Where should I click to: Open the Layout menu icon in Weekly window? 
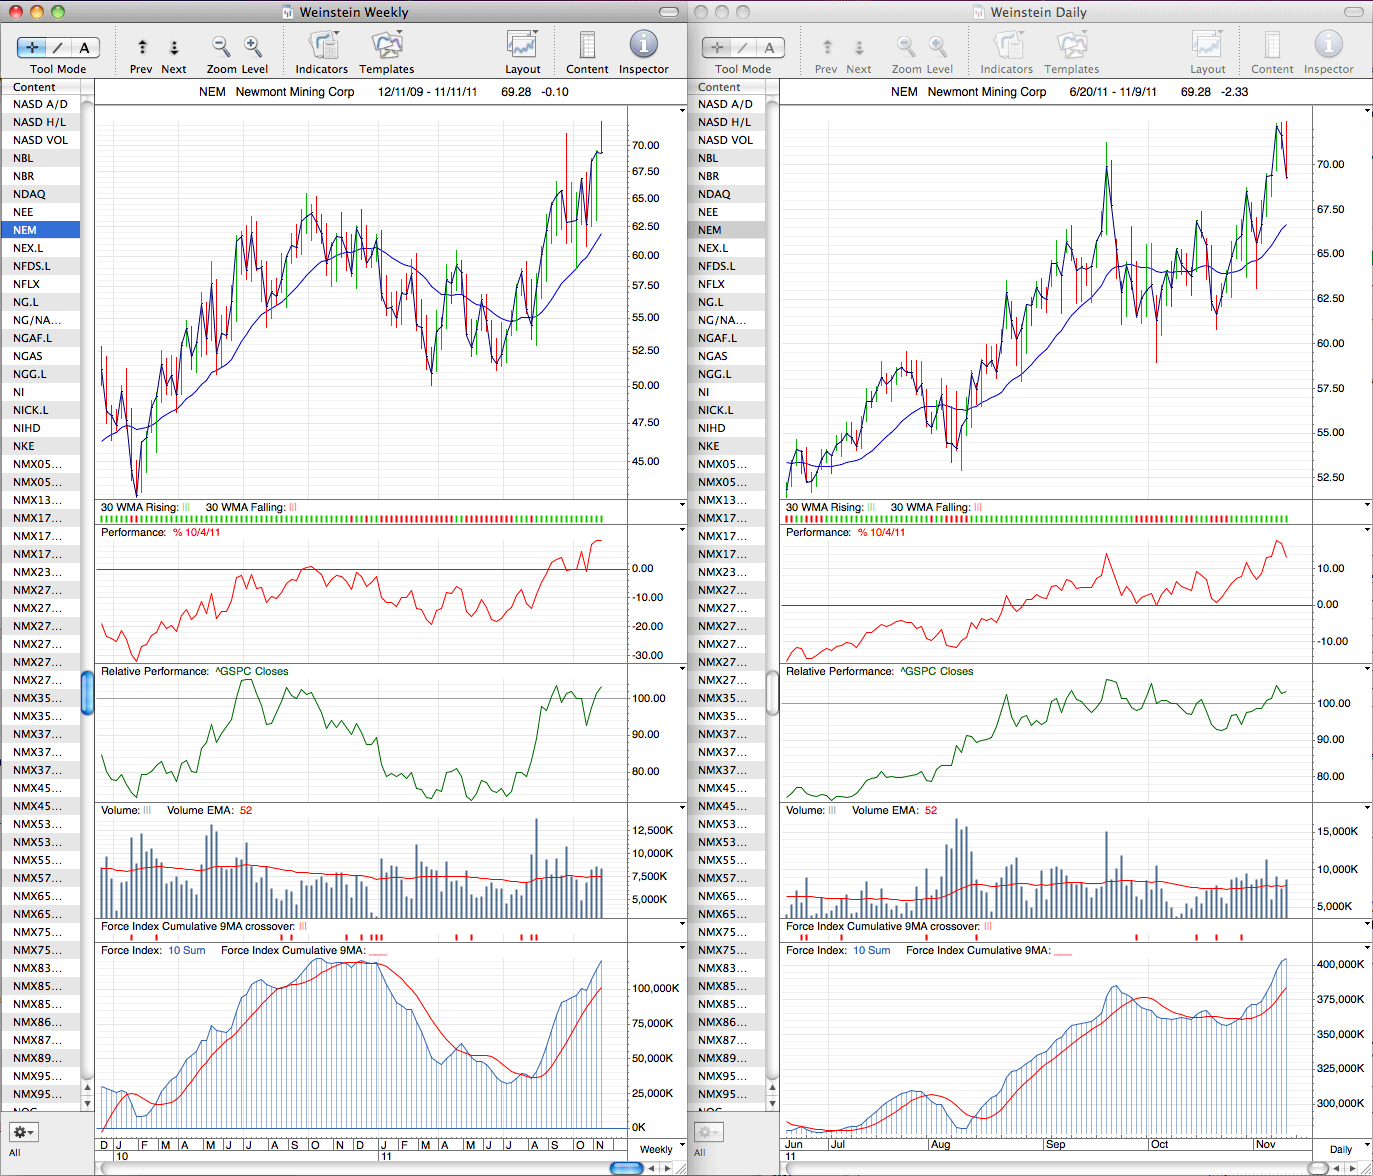coord(522,46)
